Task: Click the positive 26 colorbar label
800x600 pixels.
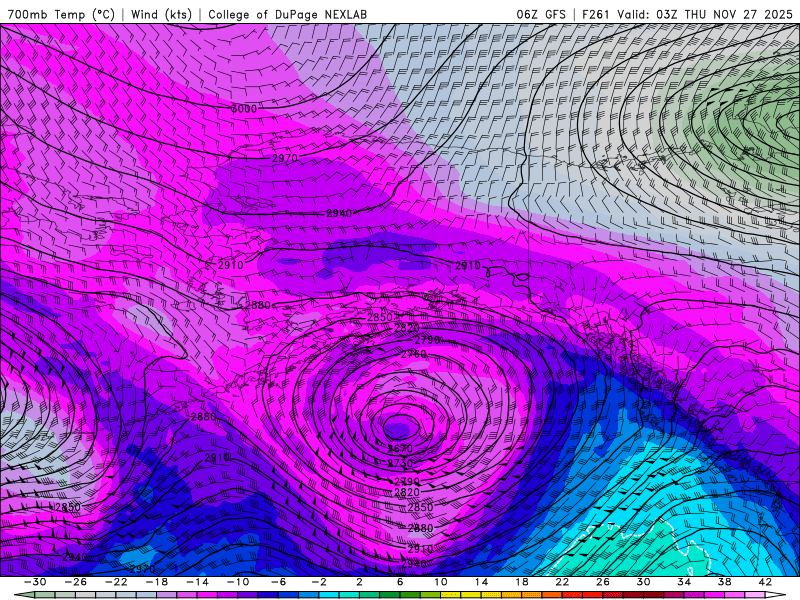Action: pos(603,582)
